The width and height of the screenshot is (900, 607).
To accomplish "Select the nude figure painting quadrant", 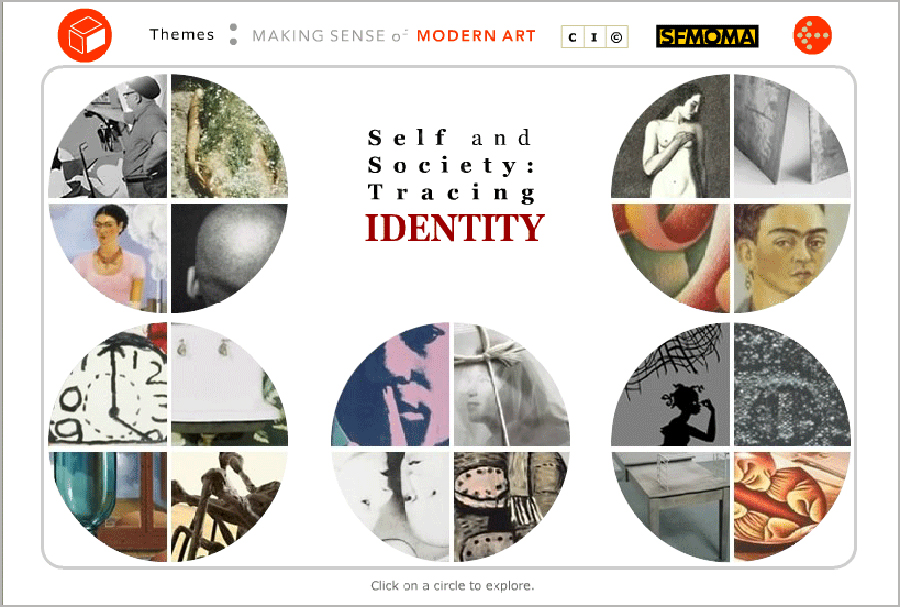I will (x=671, y=137).
